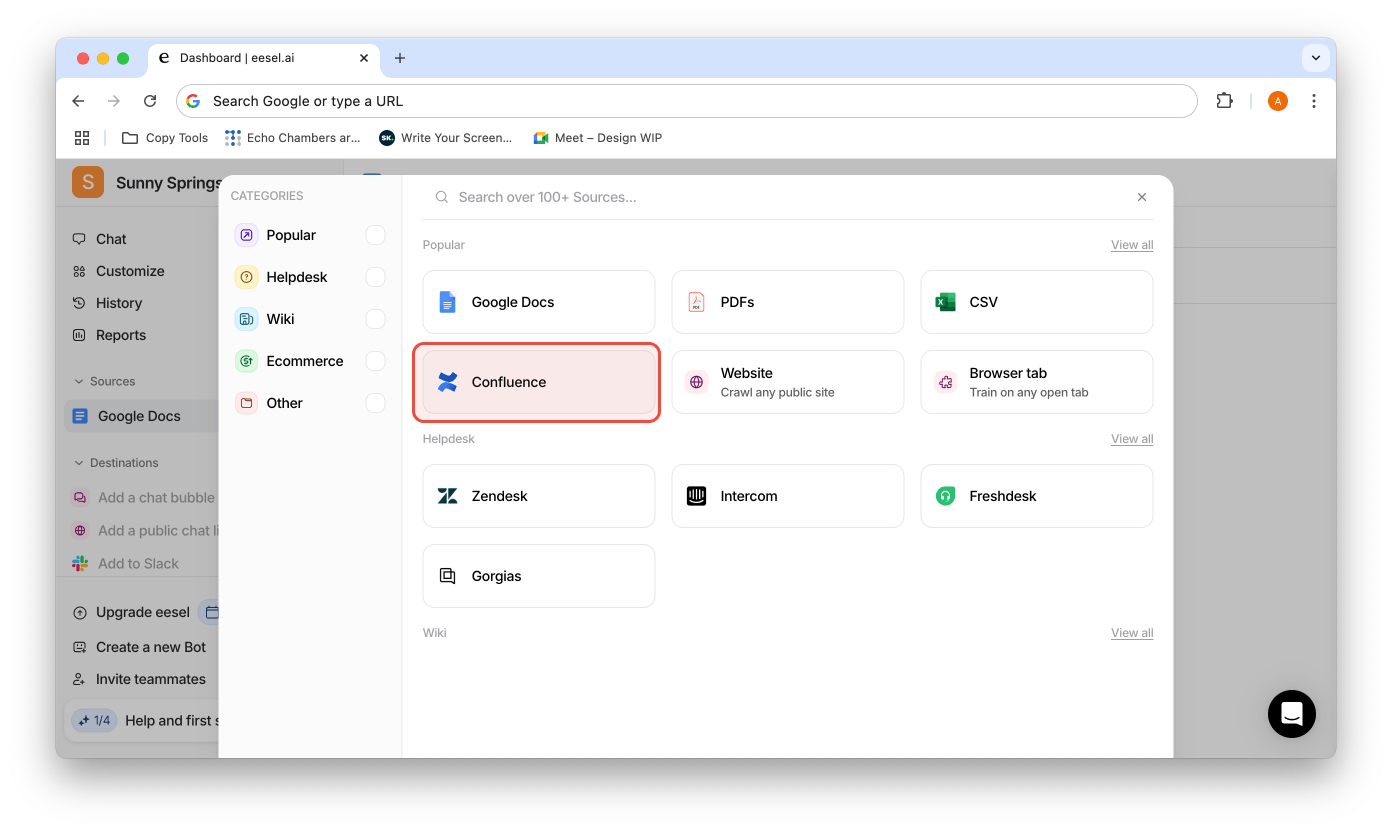The height and width of the screenshot is (832, 1392).
Task: Click the Wiki category icon
Action: tap(246, 319)
